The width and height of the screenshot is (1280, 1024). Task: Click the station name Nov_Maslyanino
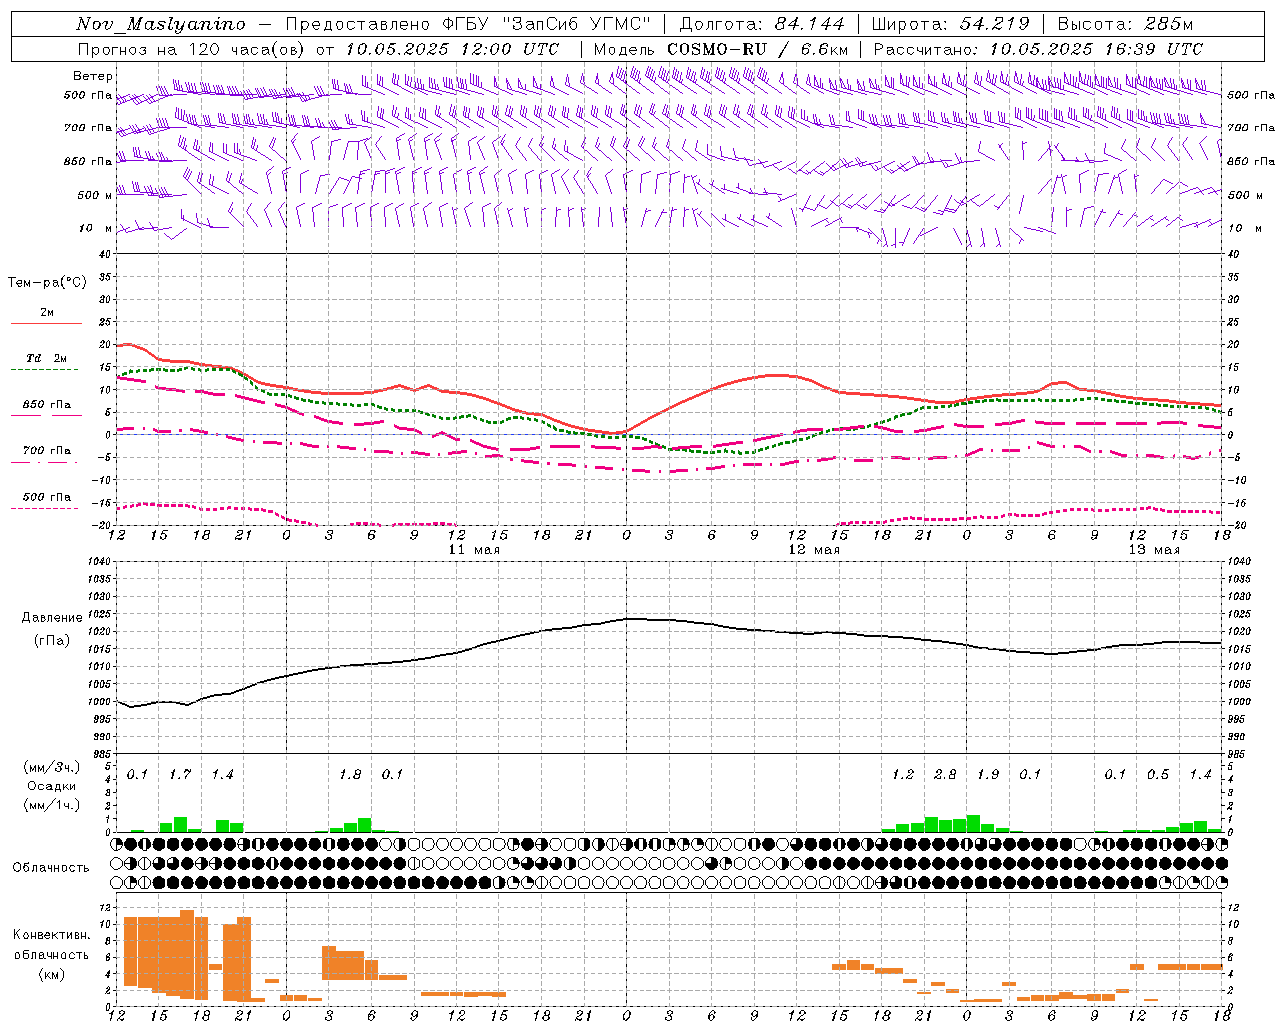[x=160, y=24]
